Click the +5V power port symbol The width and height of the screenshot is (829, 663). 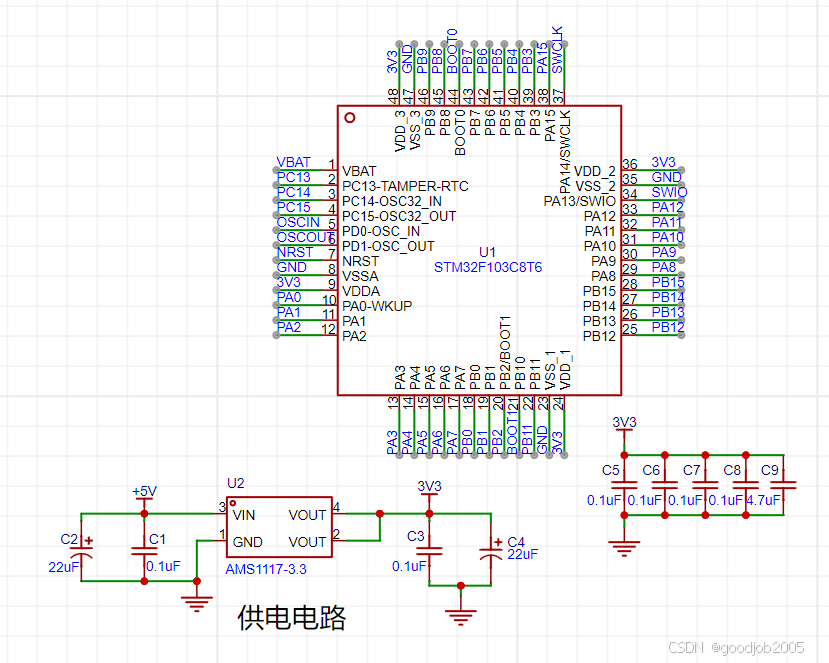coord(144,497)
